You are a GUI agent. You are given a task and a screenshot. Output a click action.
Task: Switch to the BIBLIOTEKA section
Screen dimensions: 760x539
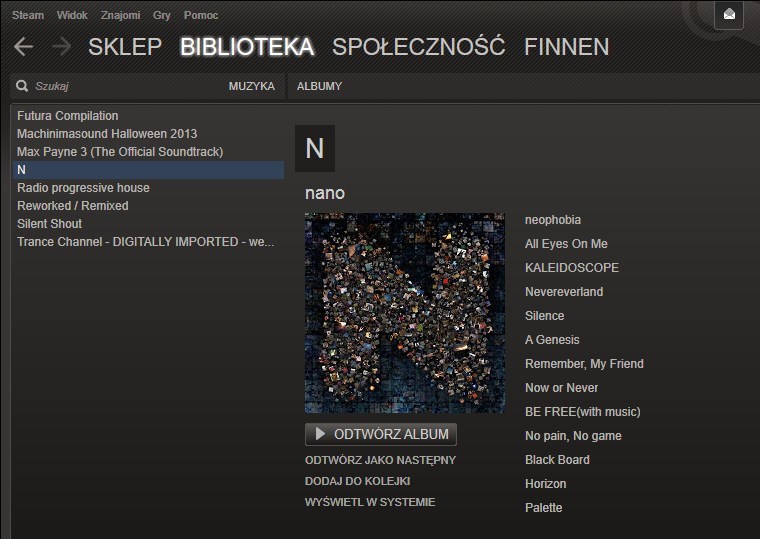(x=247, y=47)
